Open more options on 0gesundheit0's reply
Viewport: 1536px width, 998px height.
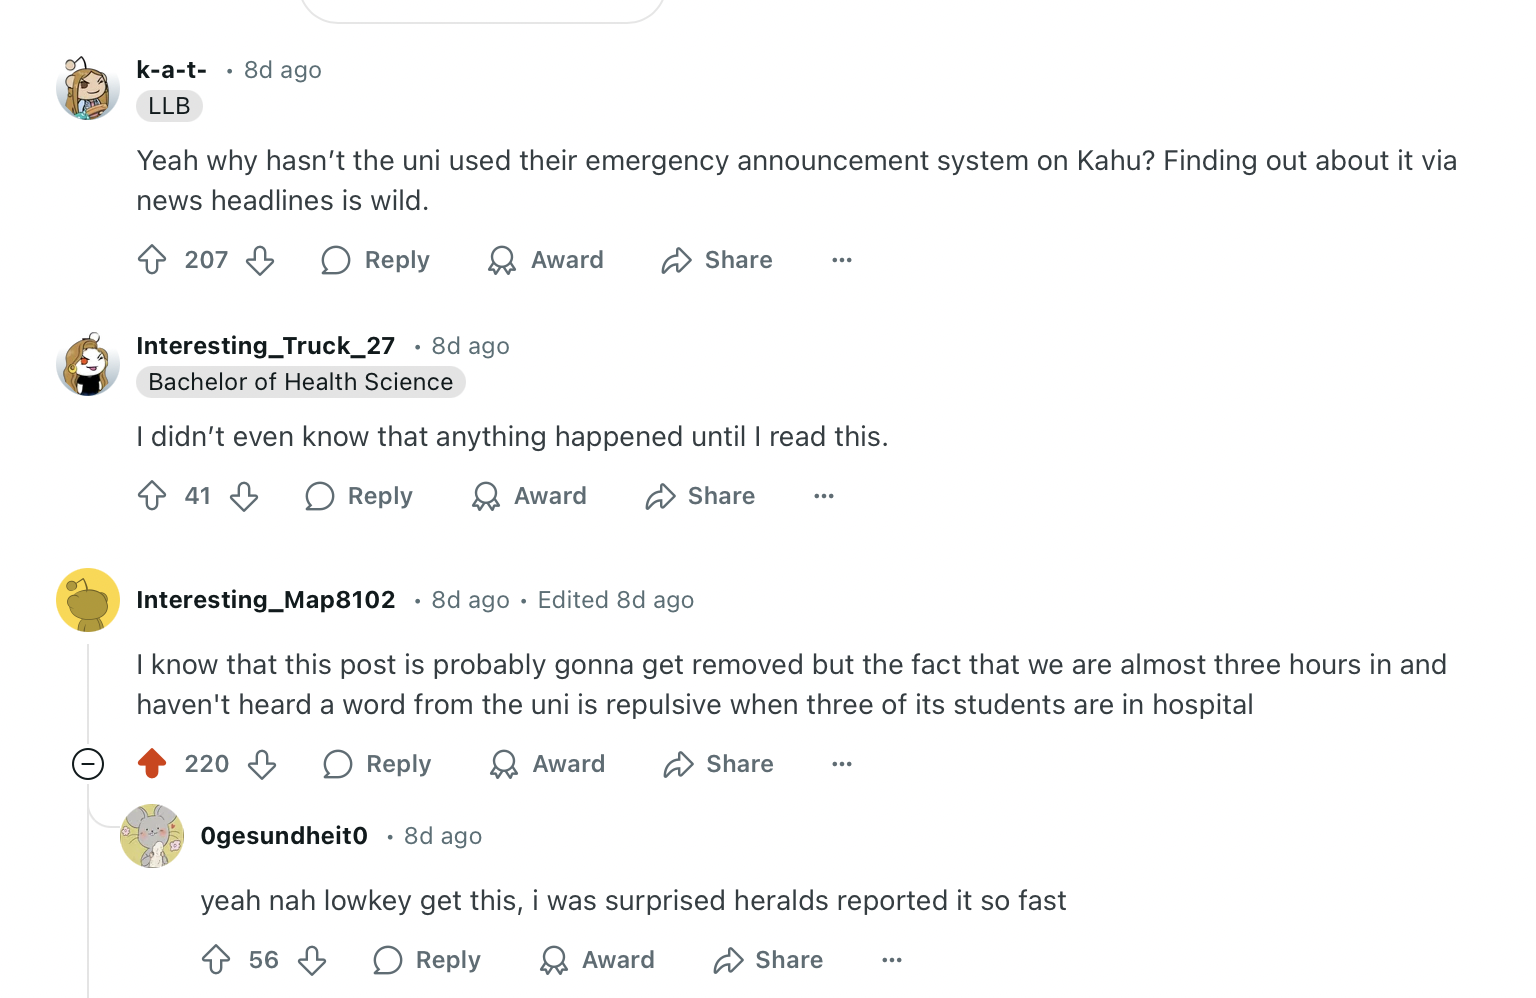892,960
